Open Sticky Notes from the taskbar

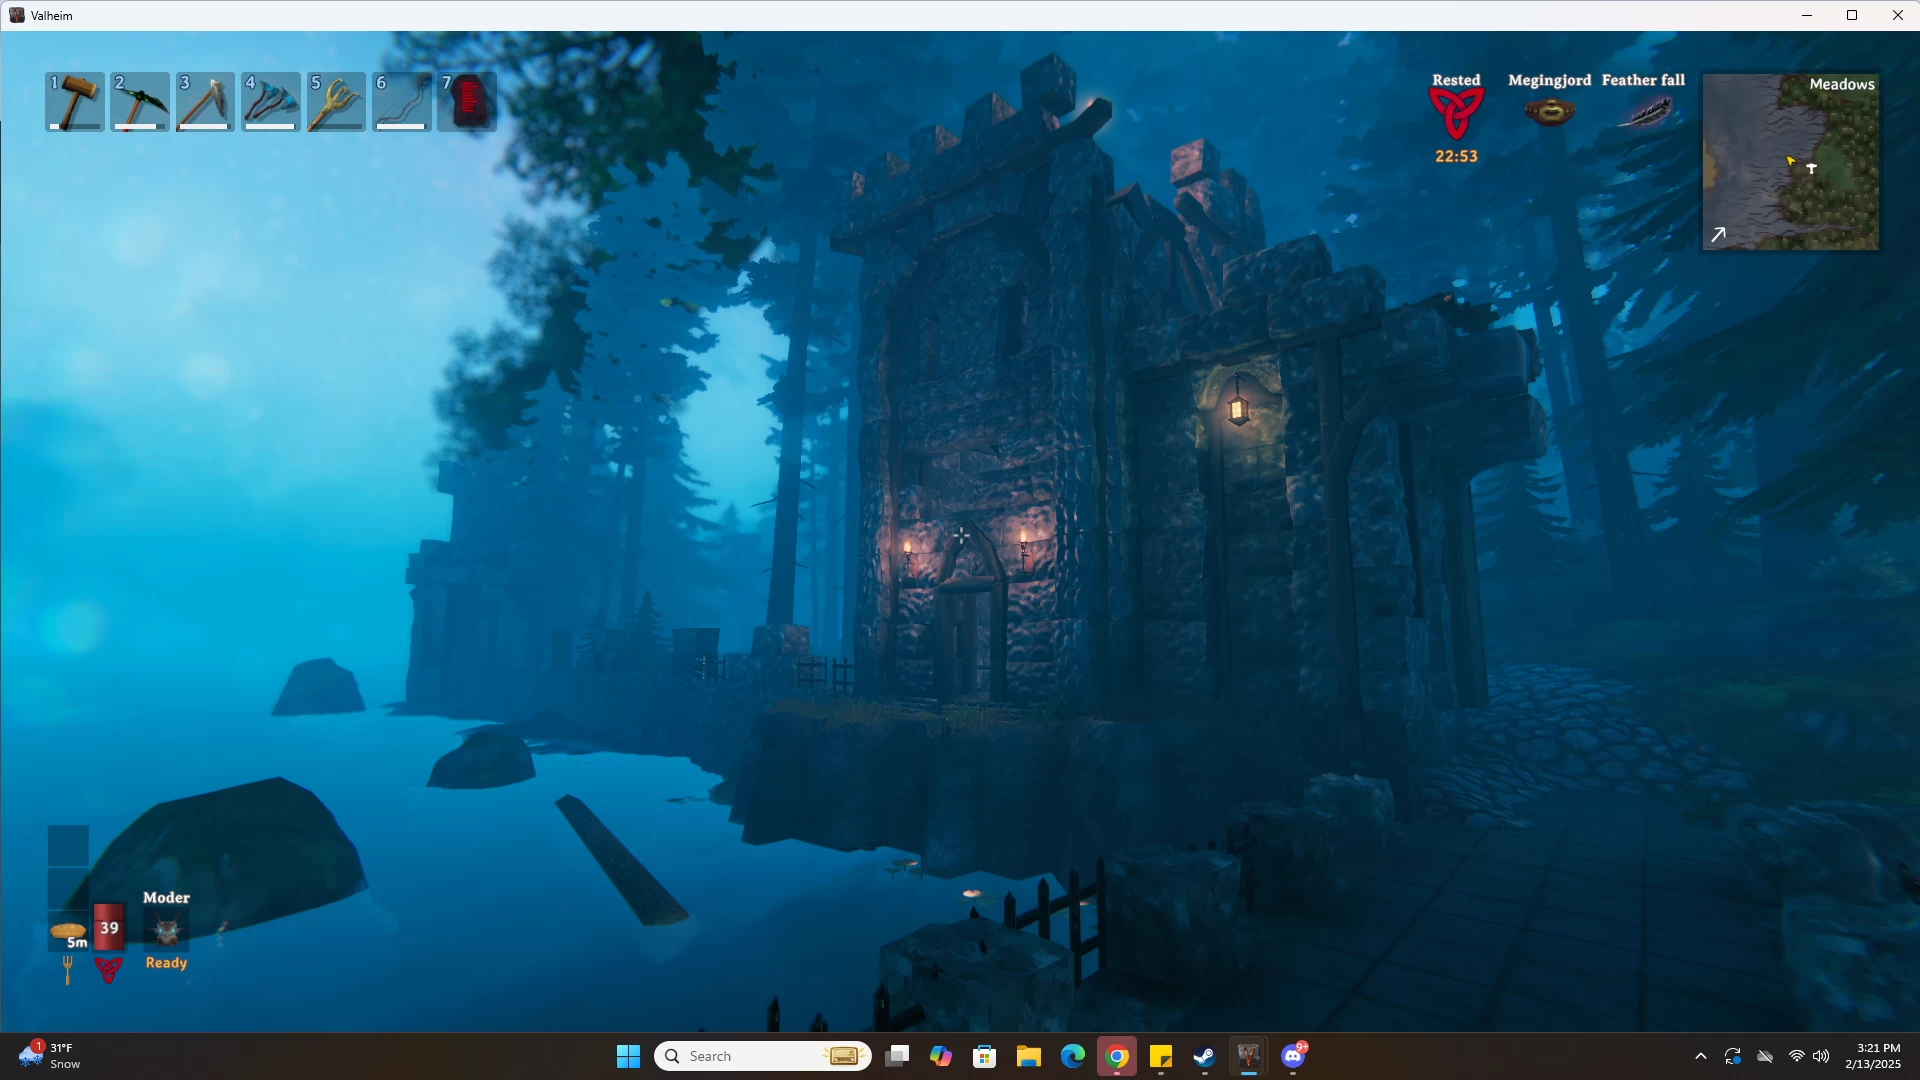pyautogui.click(x=1161, y=1056)
